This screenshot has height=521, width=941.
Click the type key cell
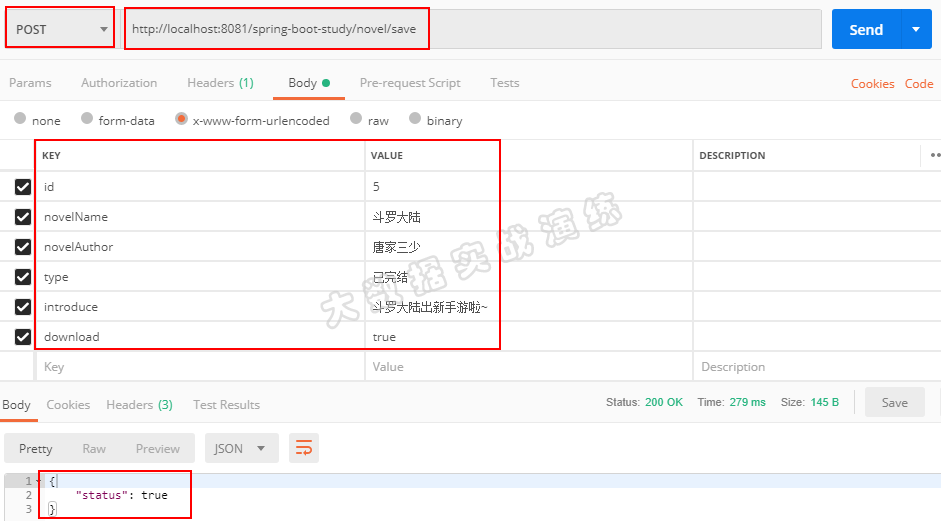pos(200,277)
